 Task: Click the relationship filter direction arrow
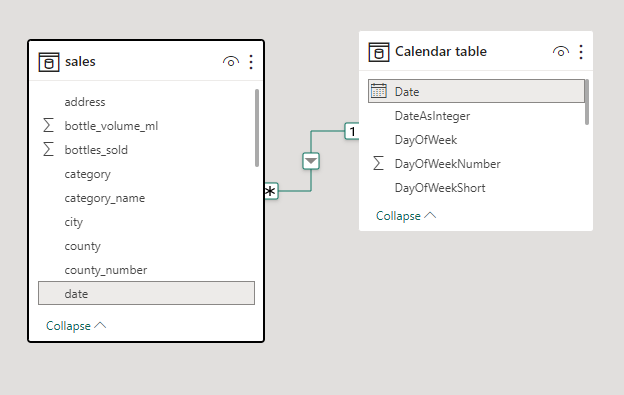click(x=311, y=161)
